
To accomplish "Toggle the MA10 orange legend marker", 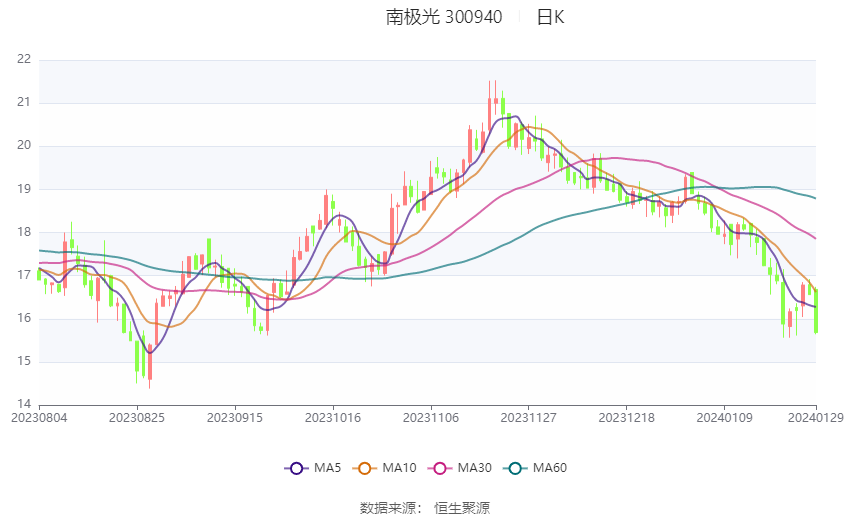I will 364,468.
